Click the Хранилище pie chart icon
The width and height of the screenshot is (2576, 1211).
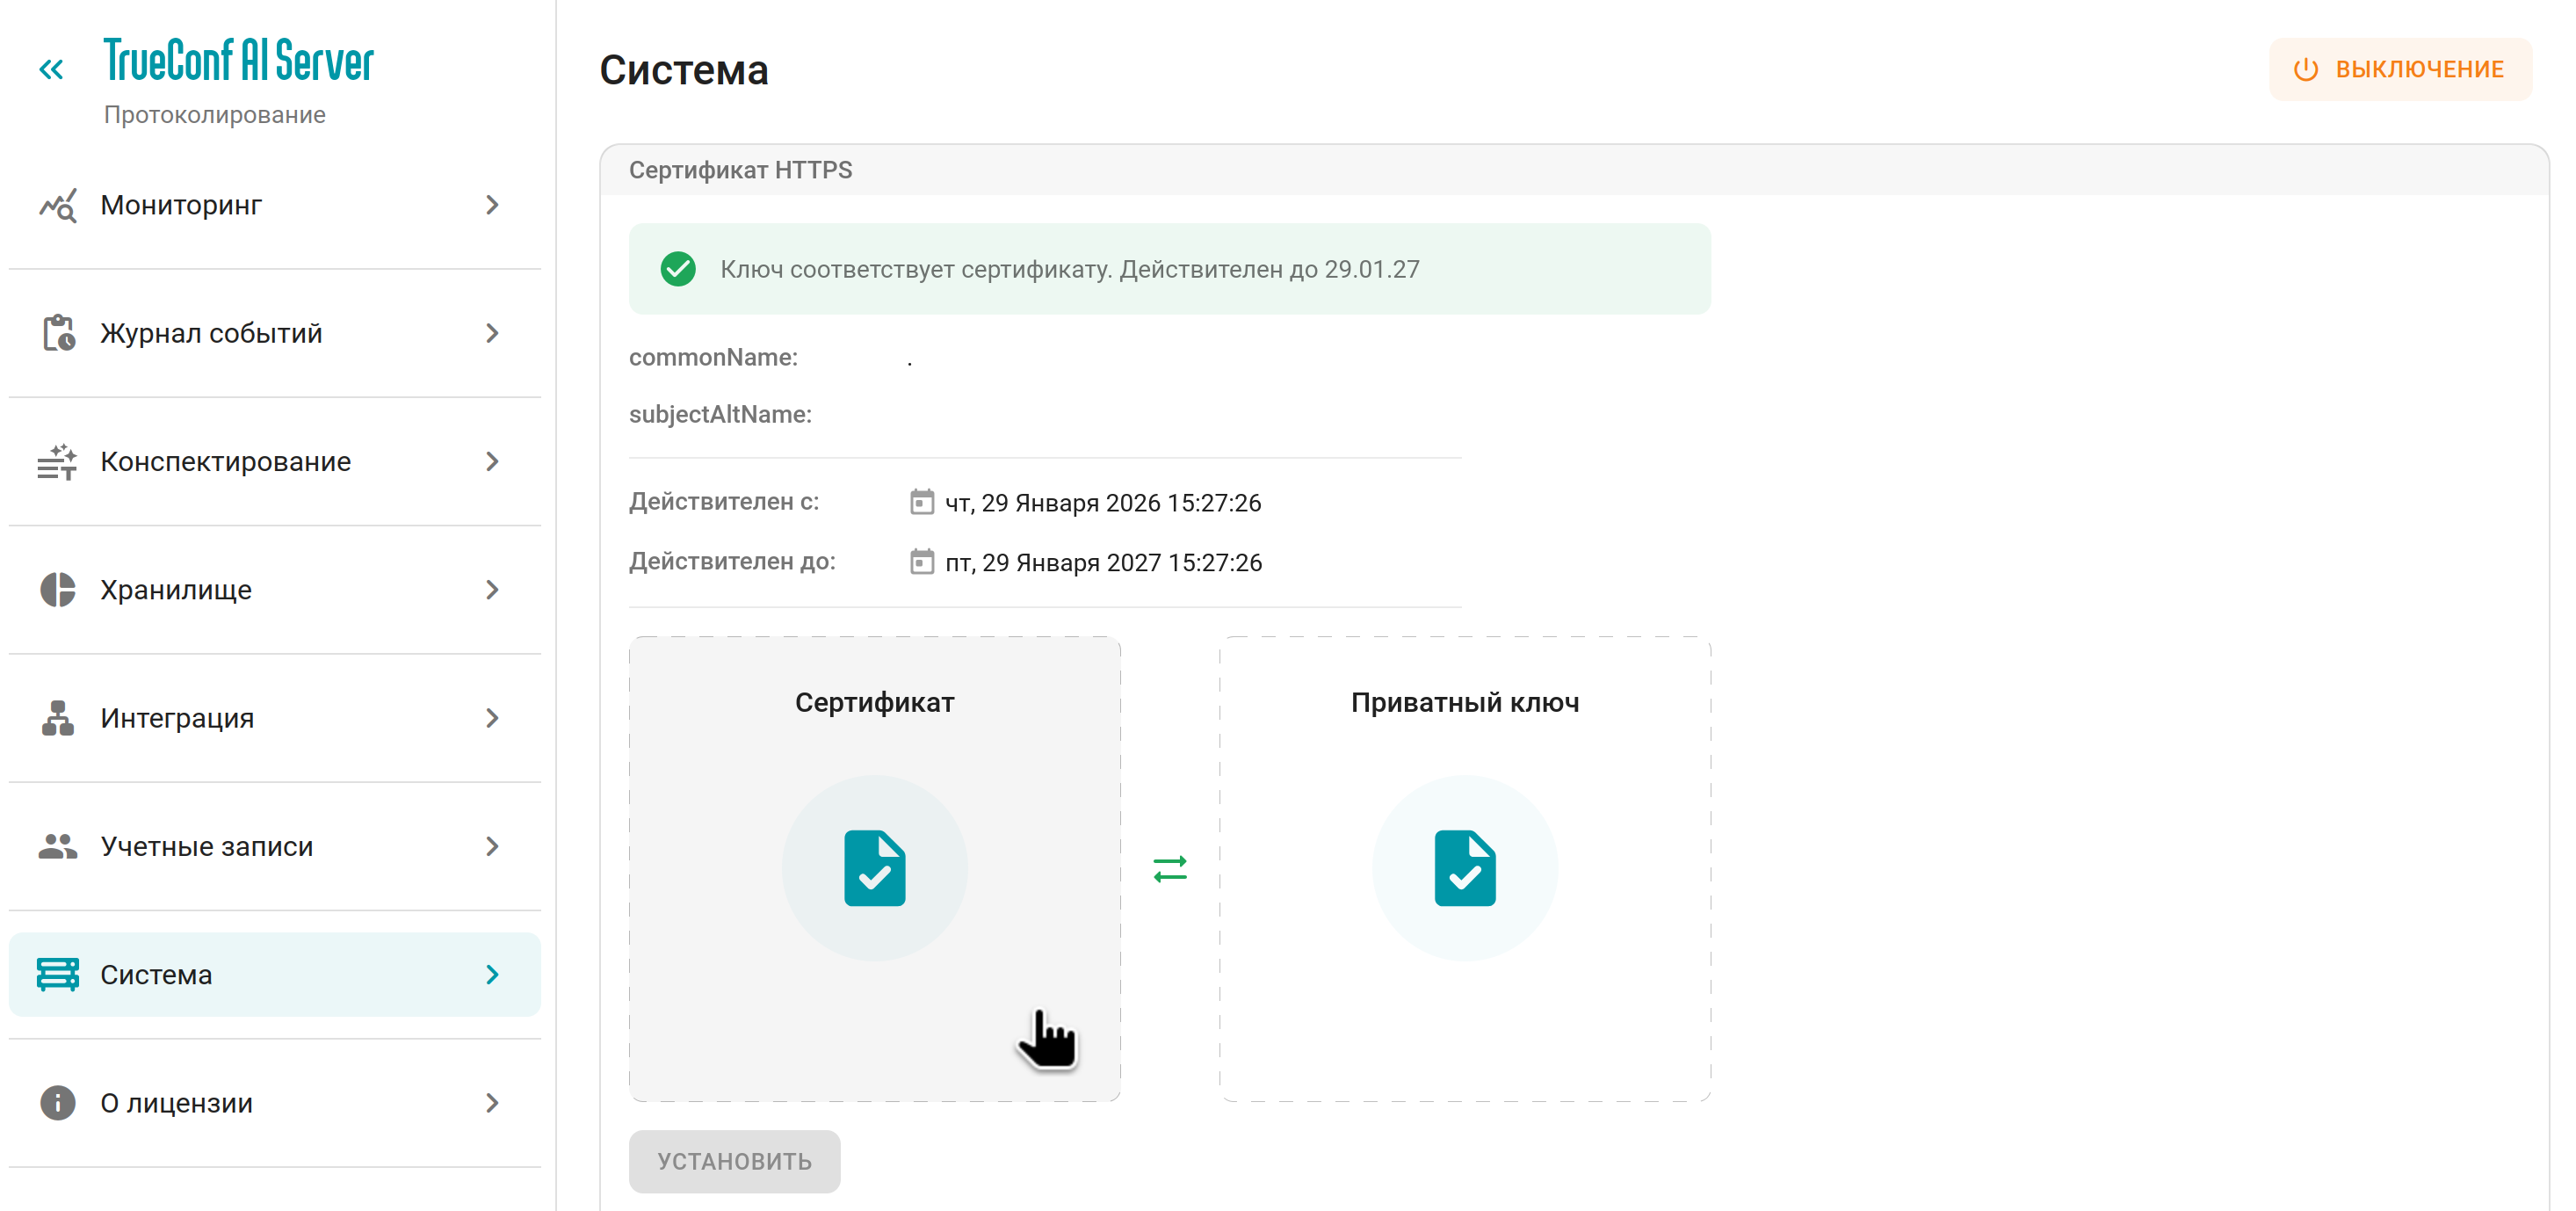58,590
